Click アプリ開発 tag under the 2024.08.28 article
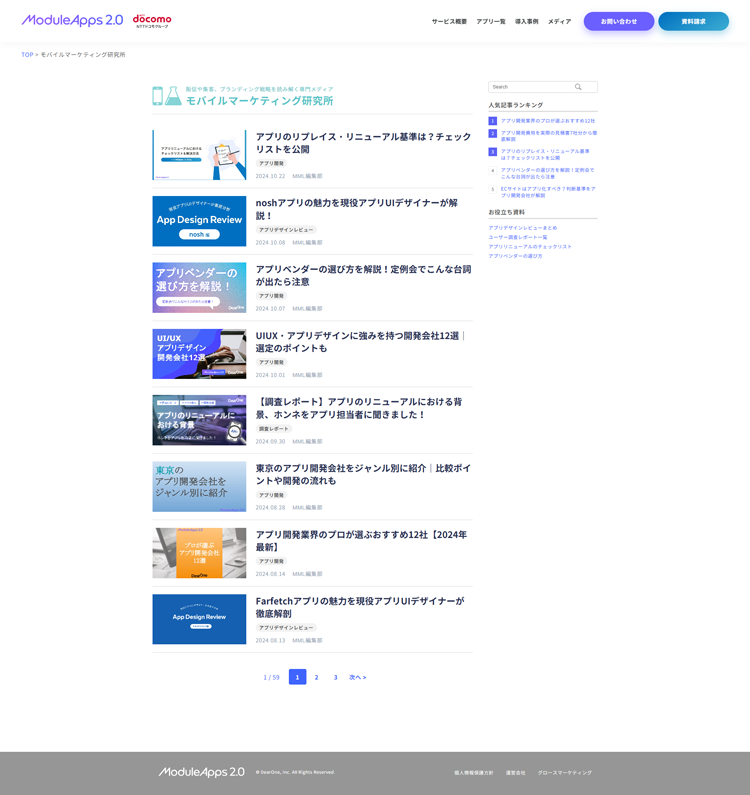Screen dimensions: 750x795 pyautogui.click(x=271, y=495)
